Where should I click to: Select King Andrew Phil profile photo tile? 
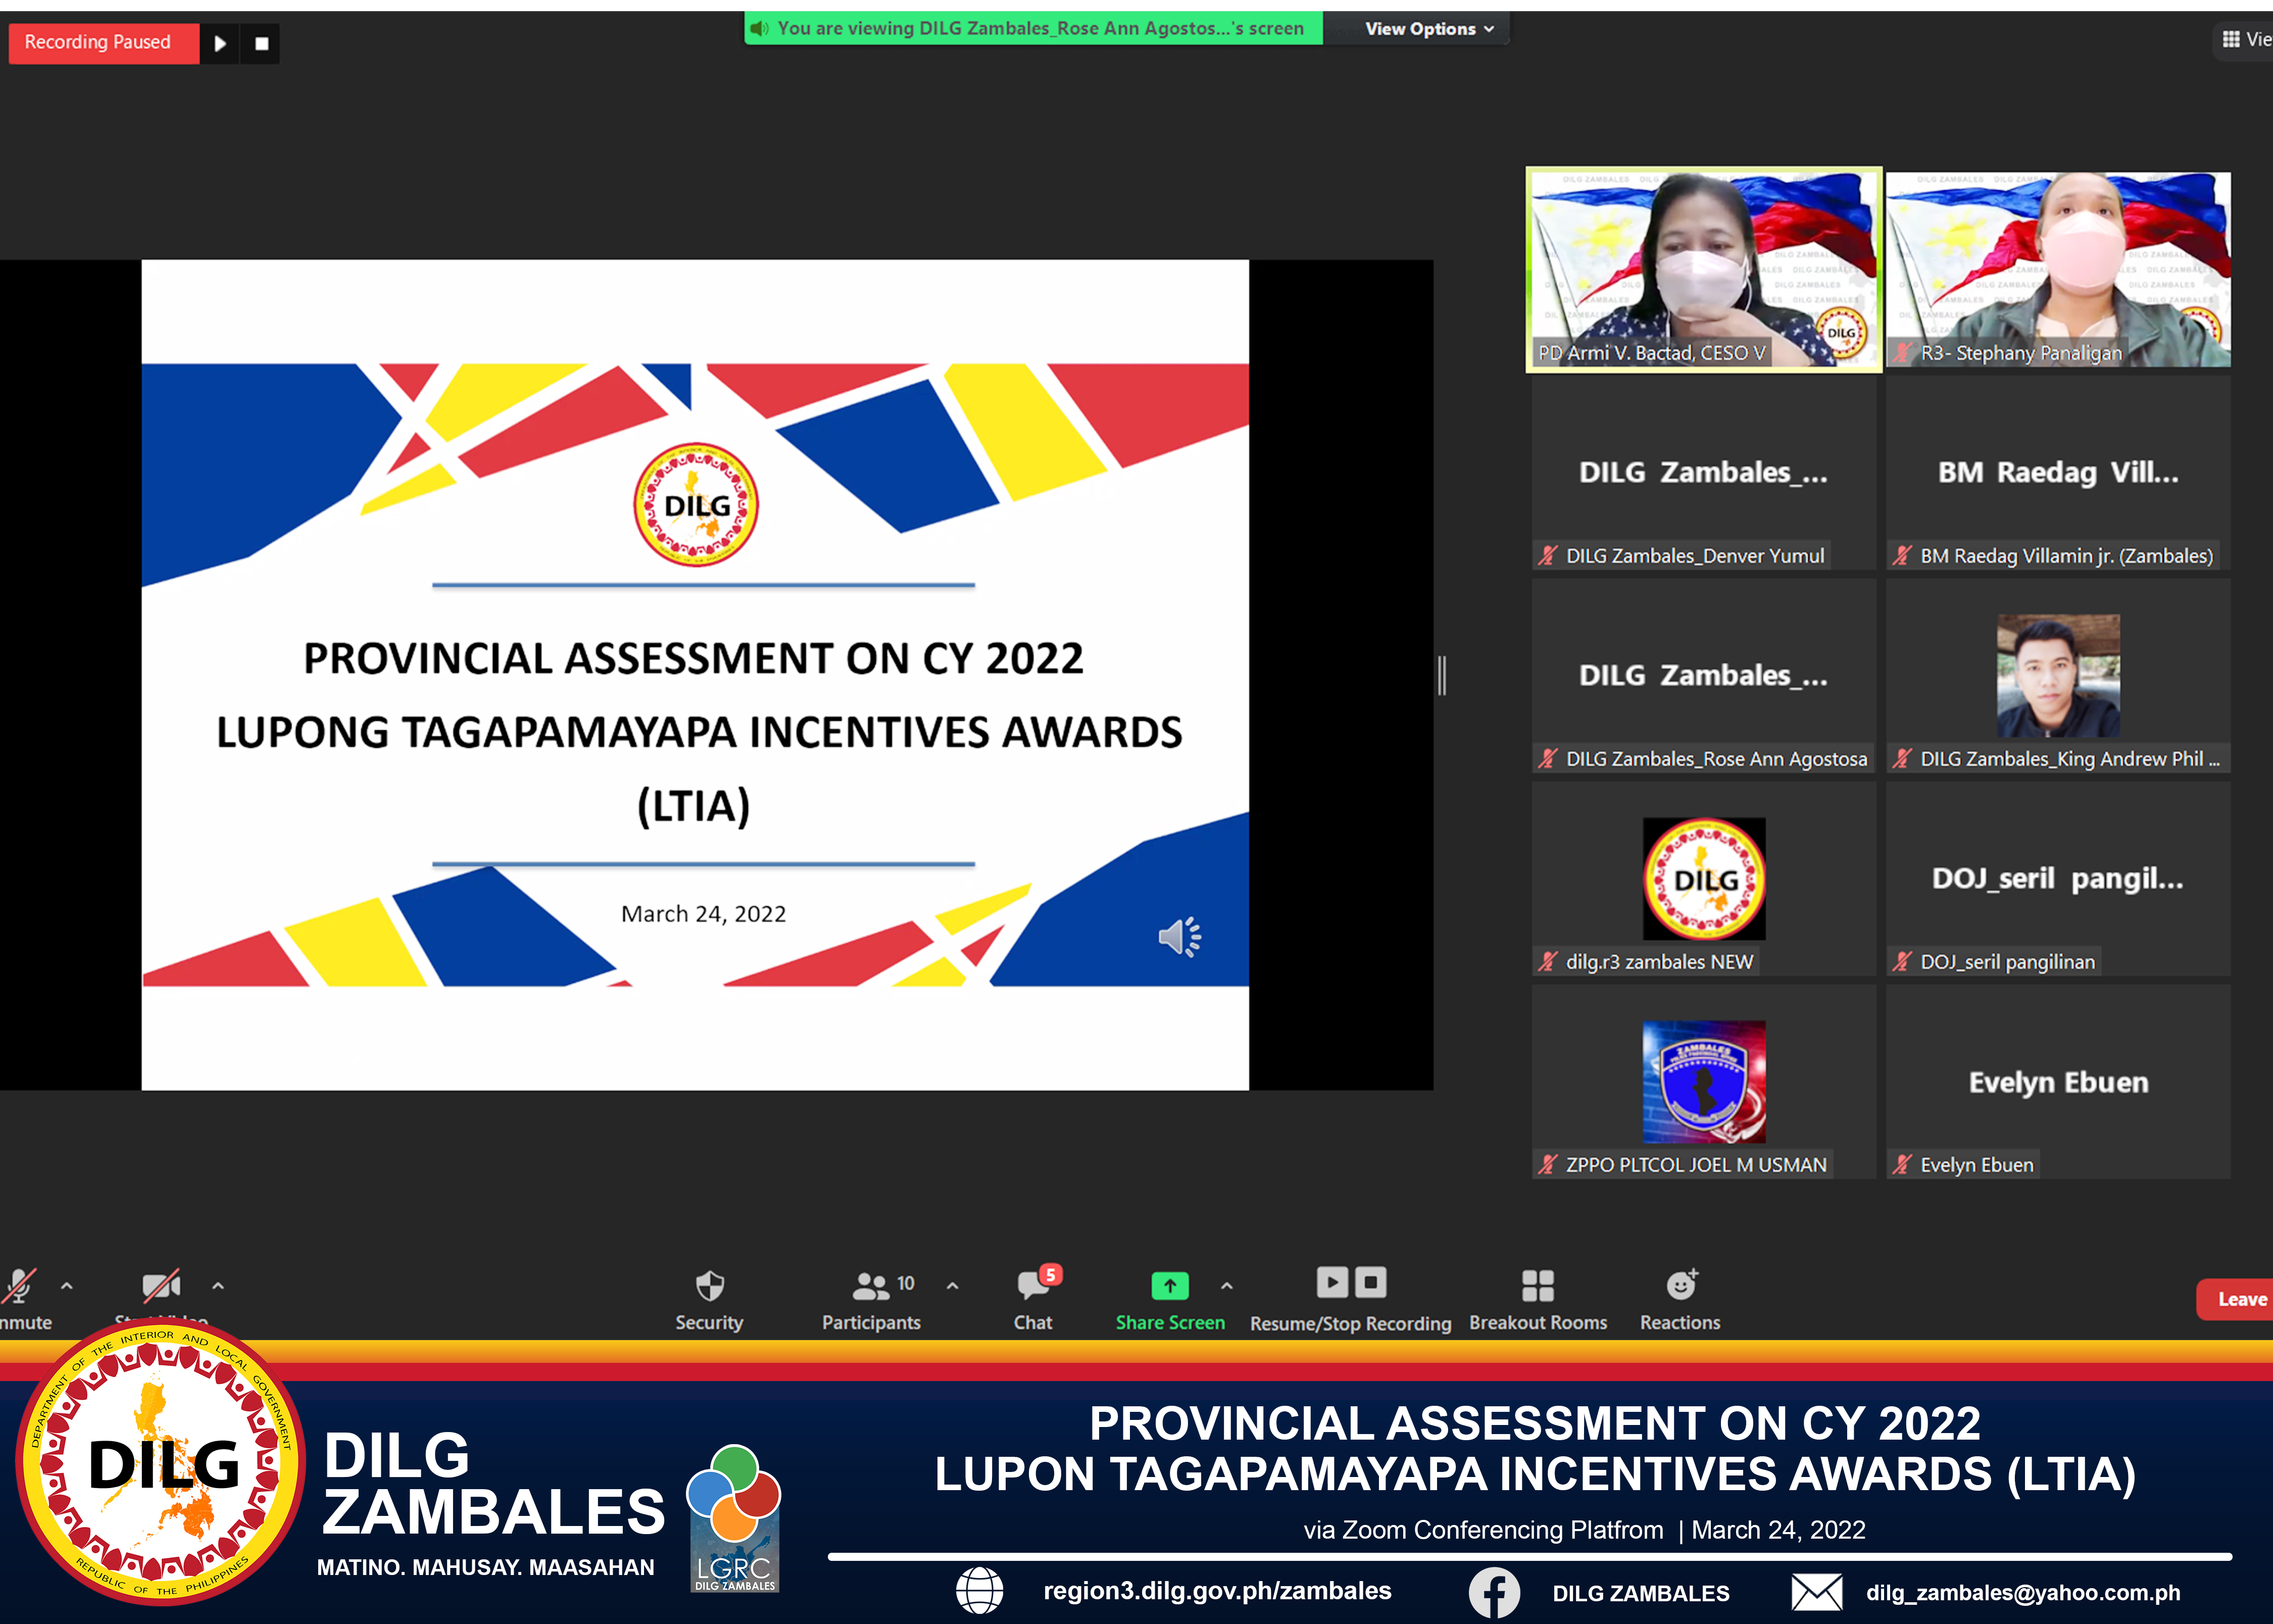(2058, 676)
